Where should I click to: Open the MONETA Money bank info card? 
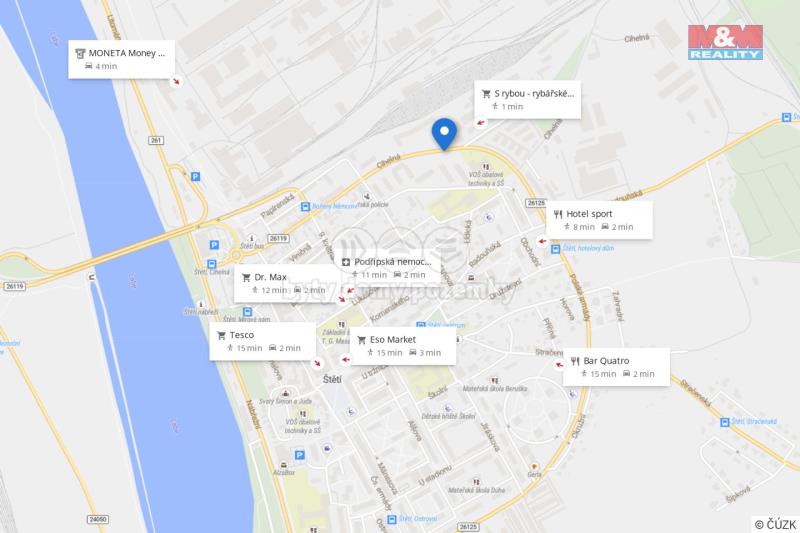click(x=121, y=59)
